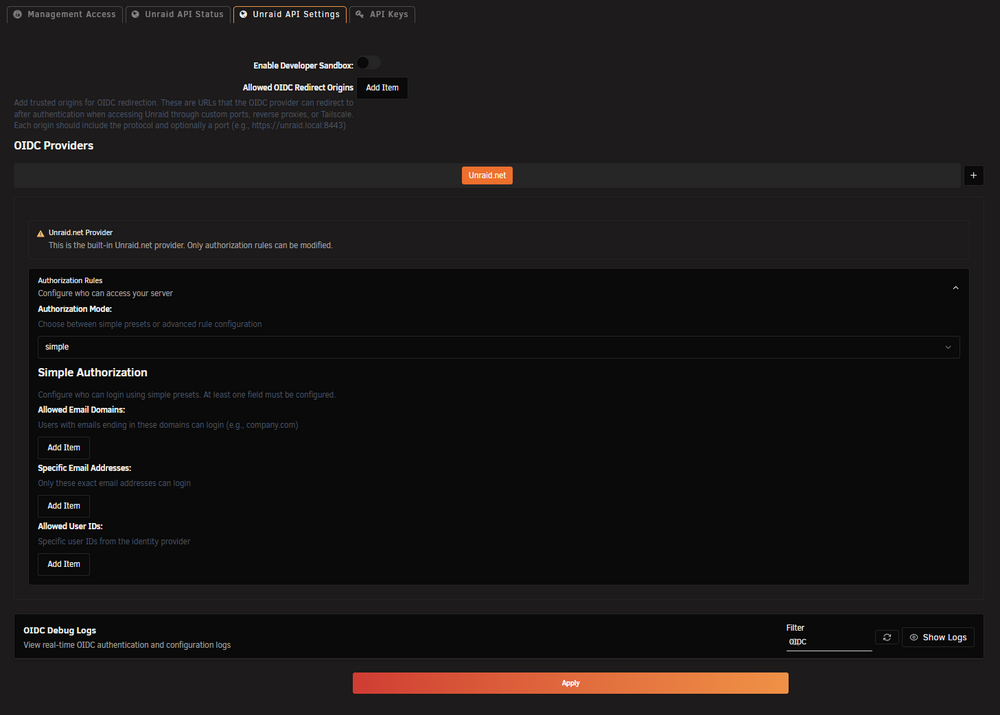Click 'Specific user IDs from the identity provider' text

click(x=114, y=542)
